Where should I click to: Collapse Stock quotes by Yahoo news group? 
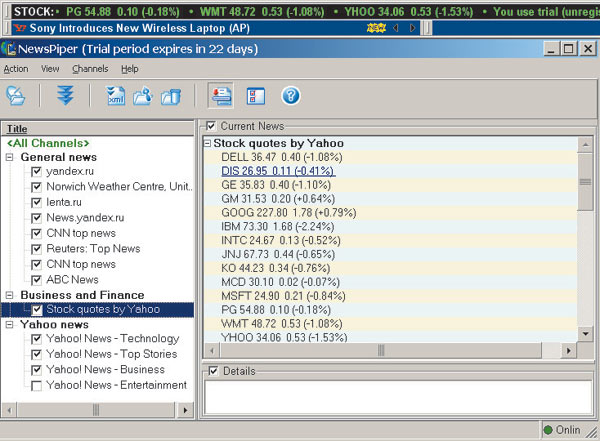point(207,143)
